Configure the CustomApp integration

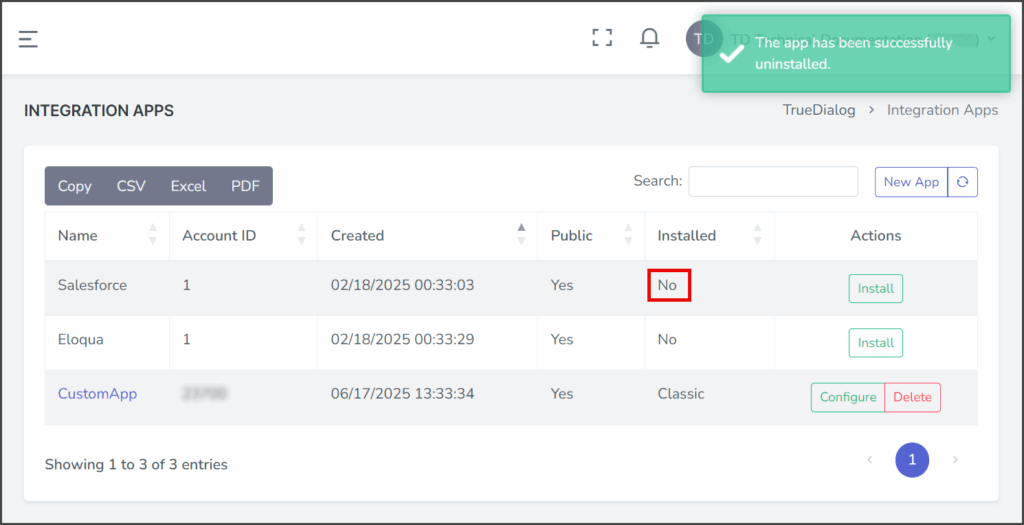(x=848, y=397)
